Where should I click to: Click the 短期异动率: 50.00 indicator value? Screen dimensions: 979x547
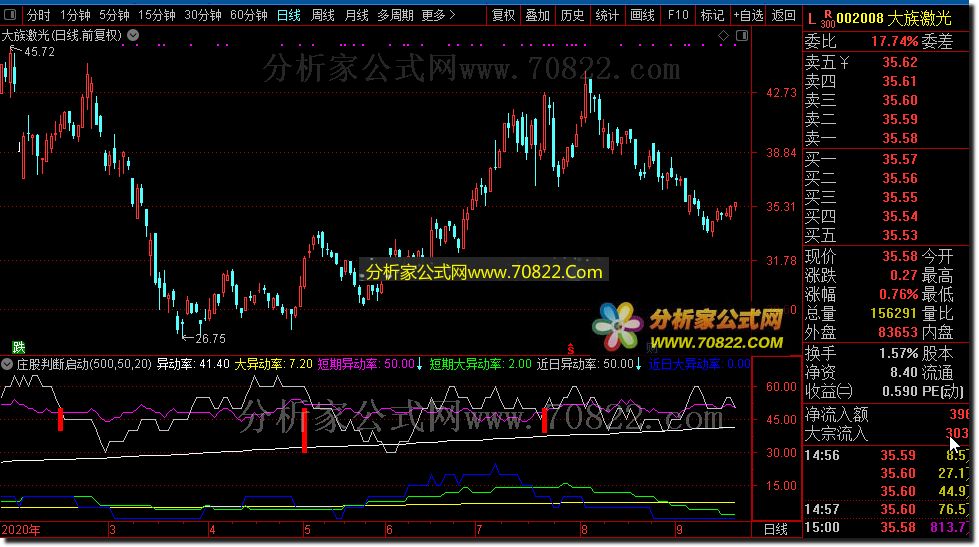tap(366, 363)
